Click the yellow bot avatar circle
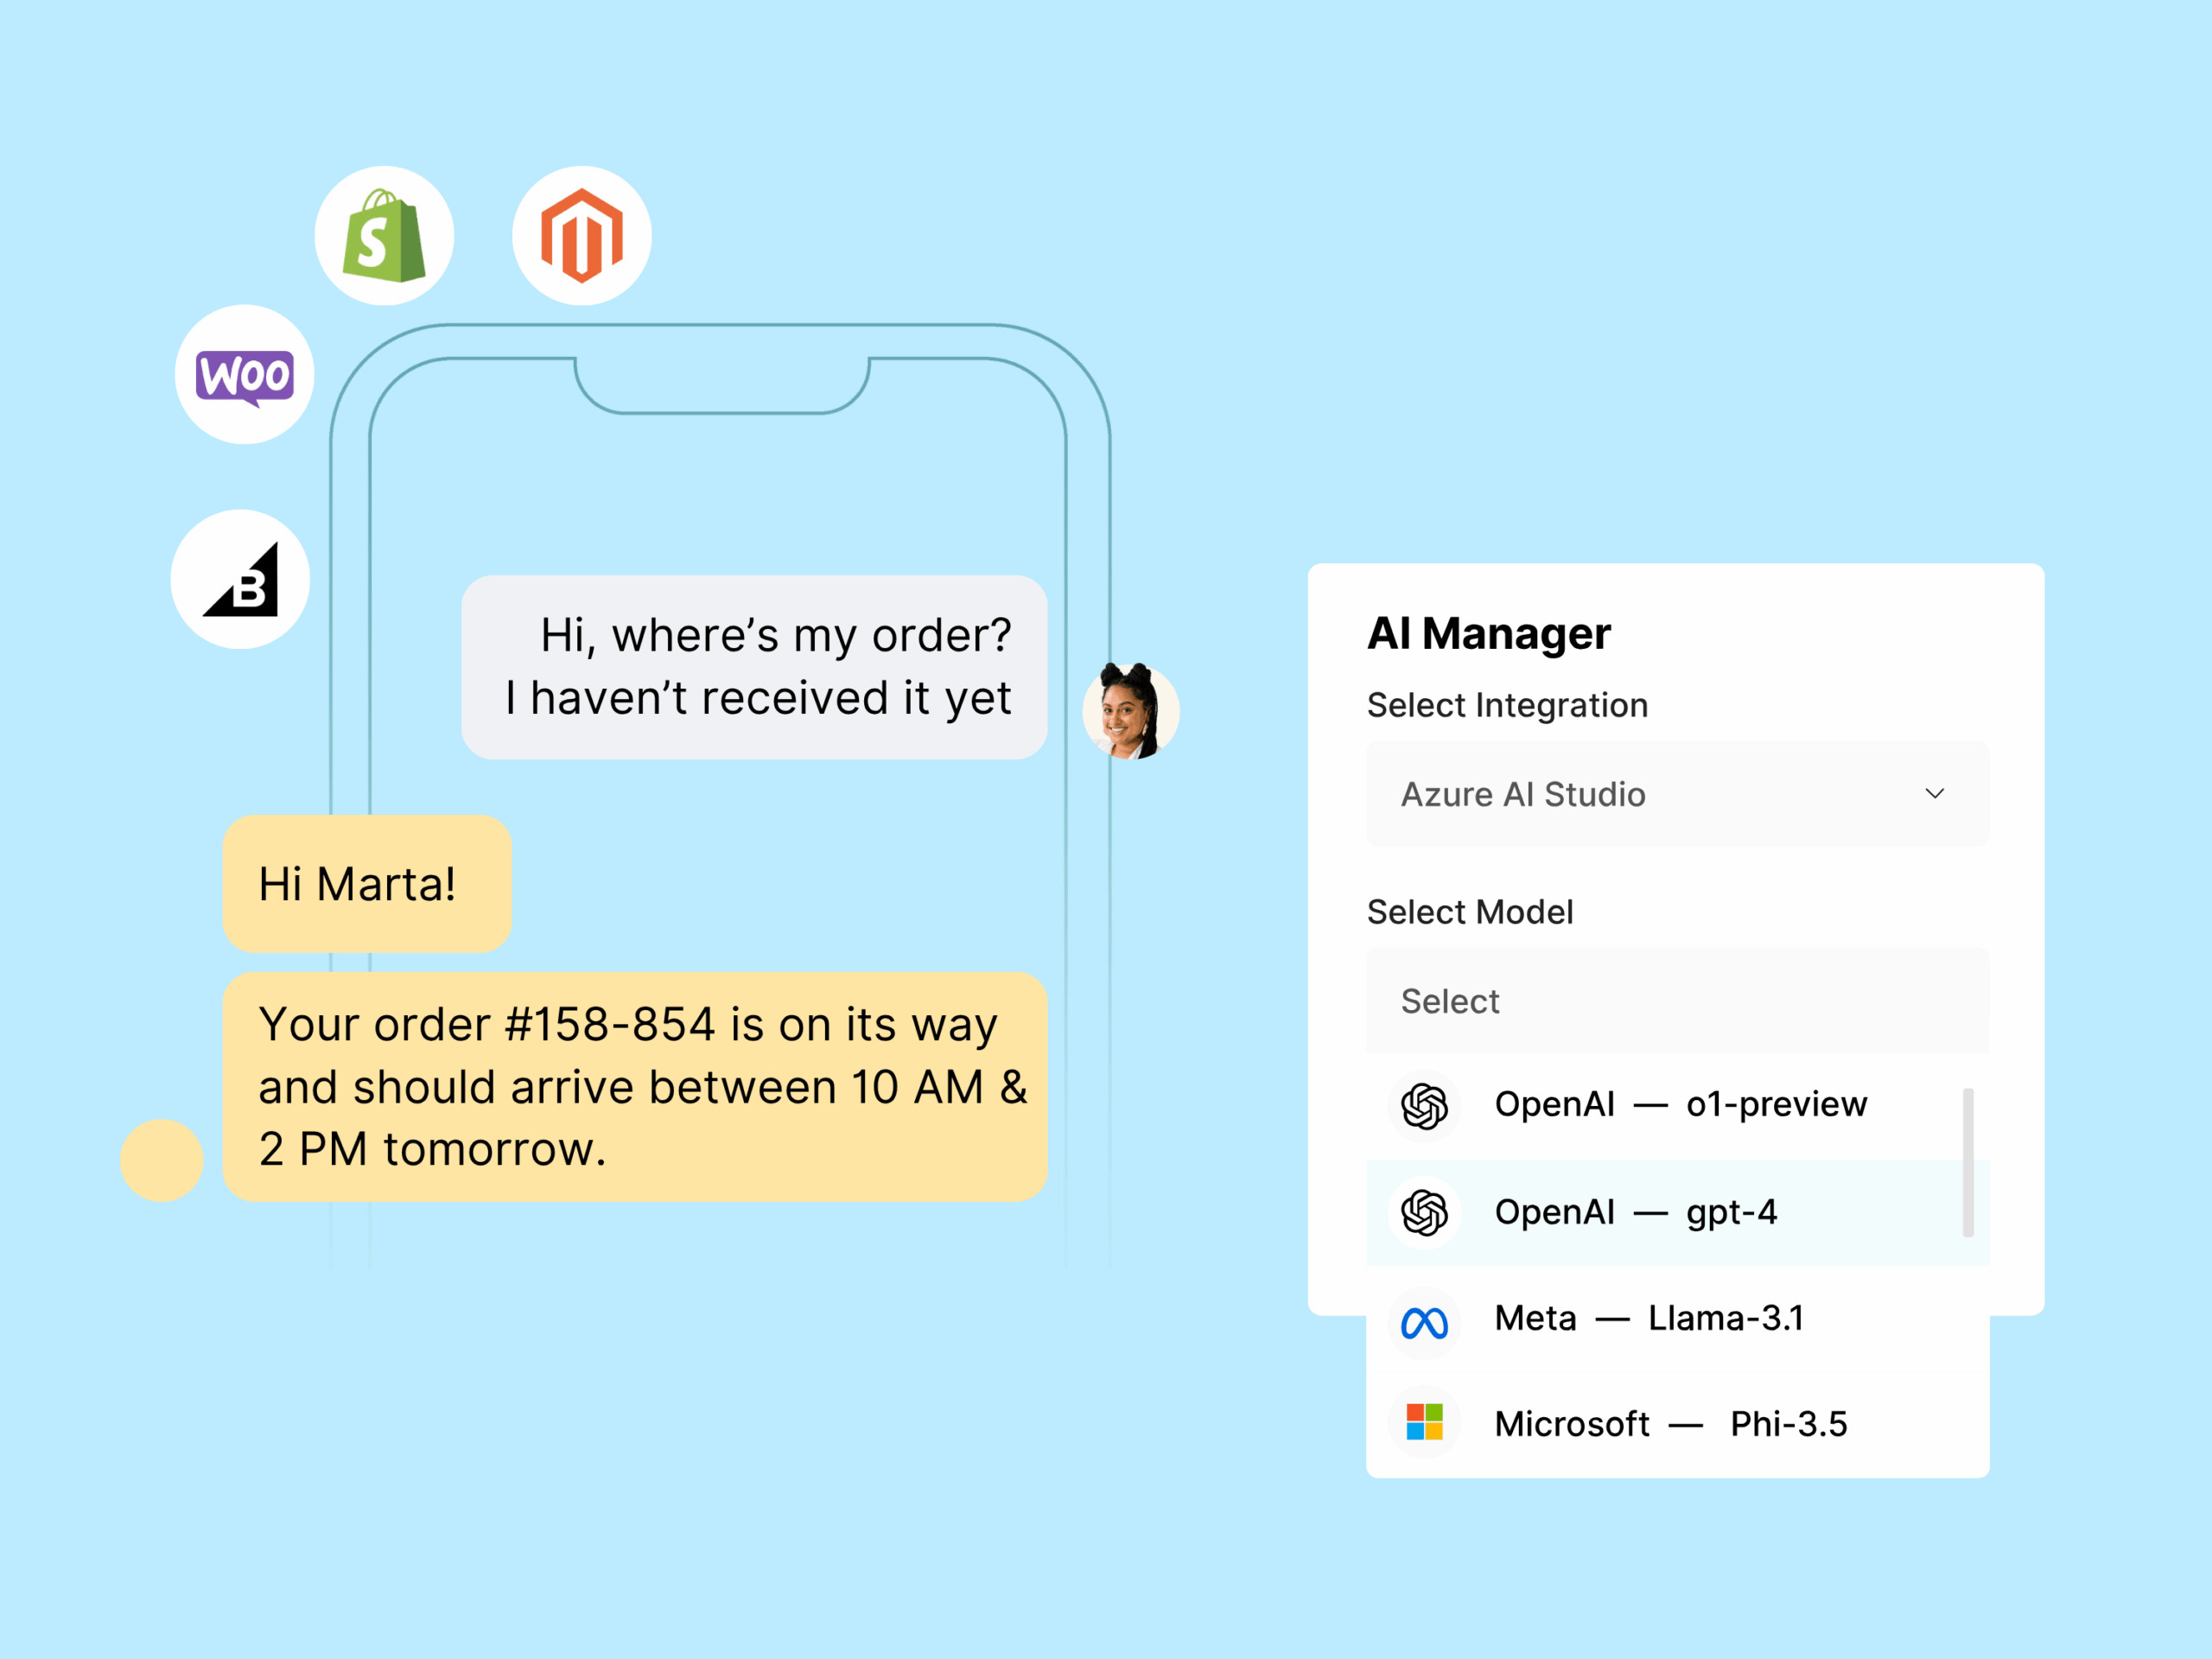Viewport: 2212px width, 1659px height. [x=162, y=1160]
